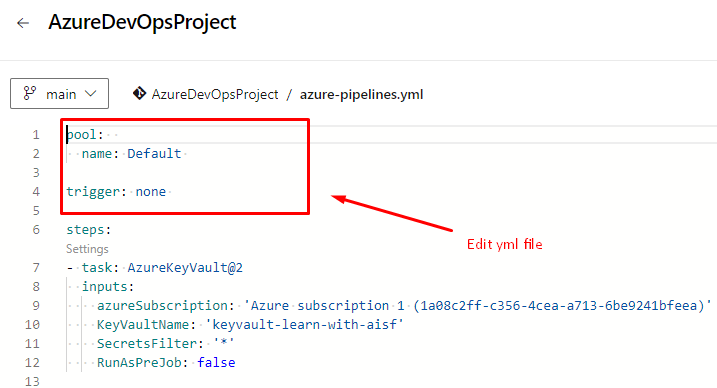717x388 pixels.
Task: Click SecretsFilter asterisk value
Action: point(224,343)
